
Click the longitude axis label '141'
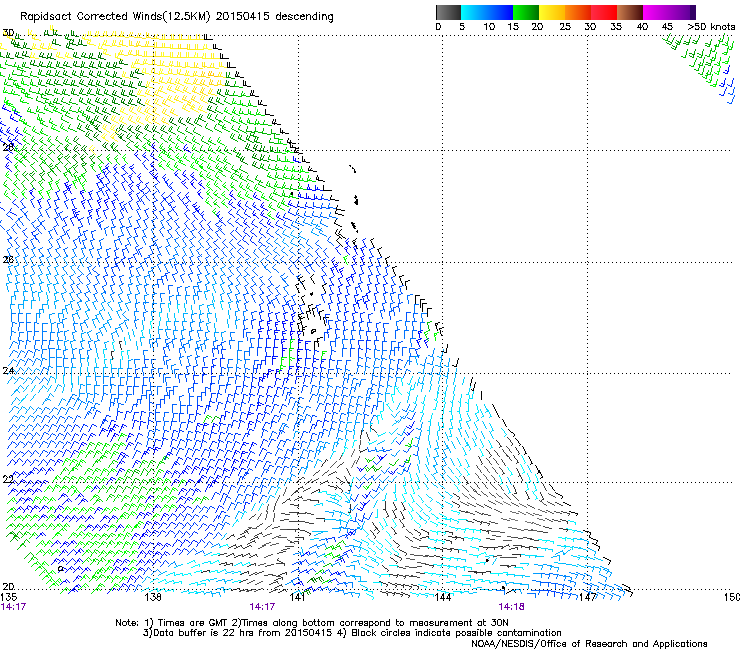[x=297, y=597]
